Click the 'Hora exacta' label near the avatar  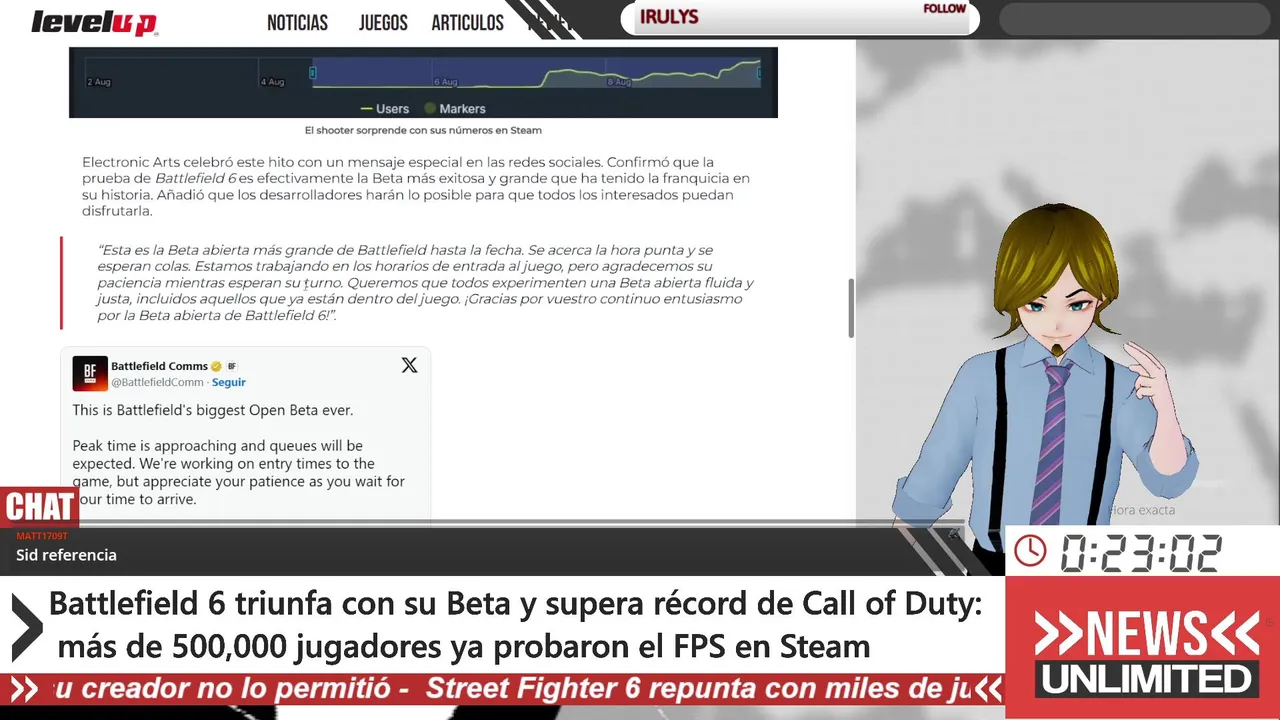(1142, 510)
